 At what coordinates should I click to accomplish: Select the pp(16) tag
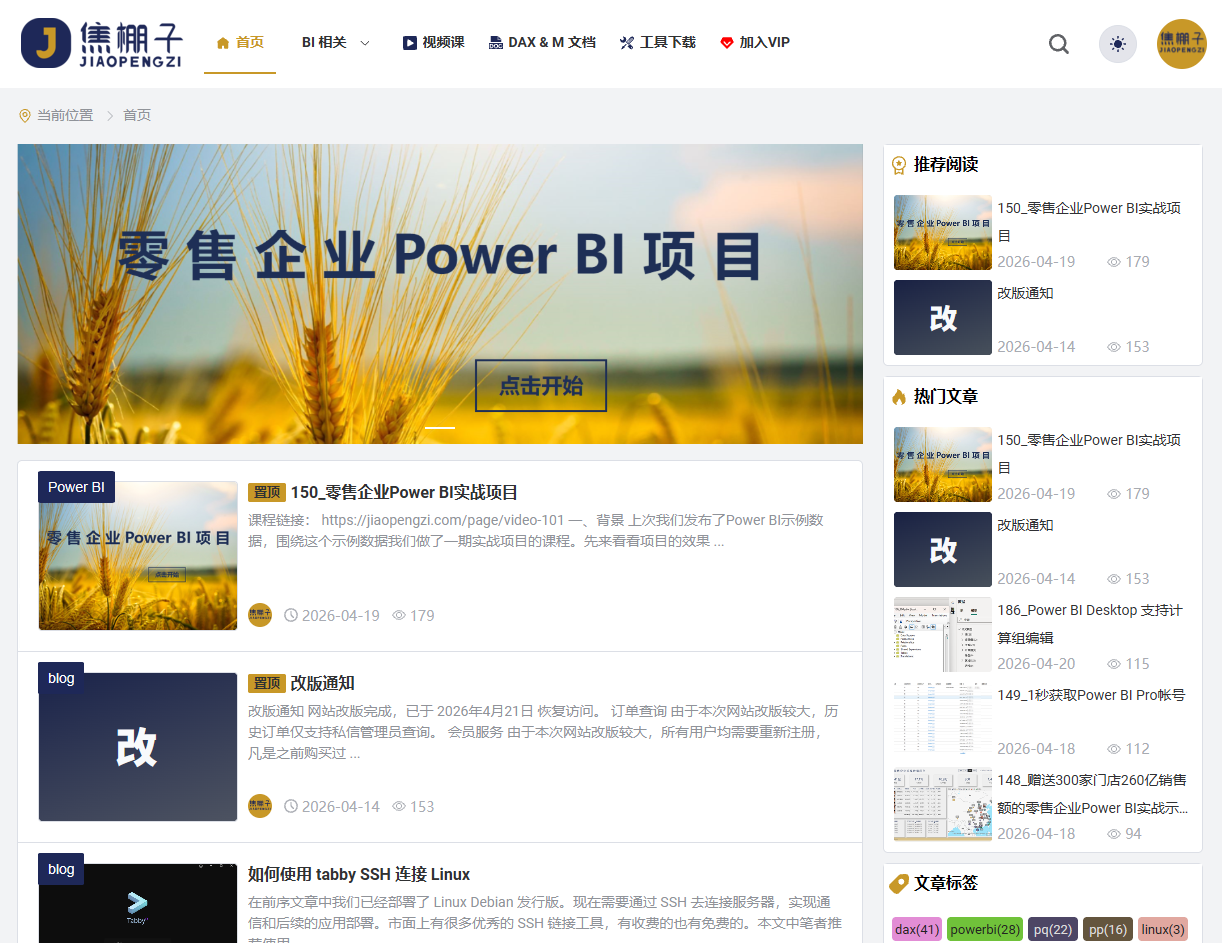(x=1108, y=930)
